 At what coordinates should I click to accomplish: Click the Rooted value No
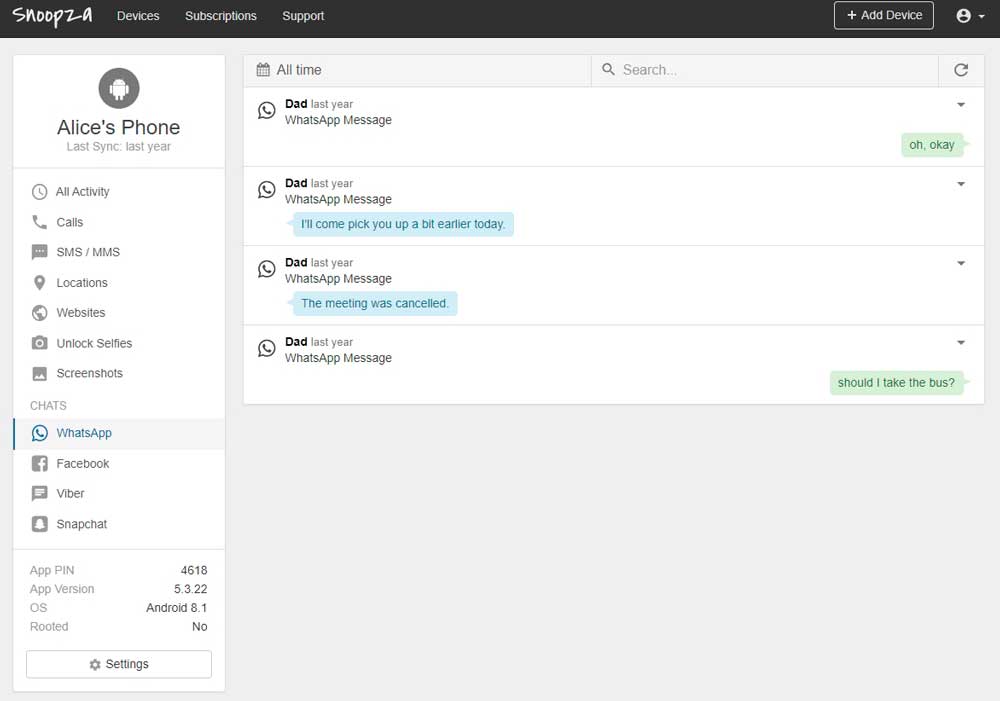pyautogui.click(x=200, y=626)
